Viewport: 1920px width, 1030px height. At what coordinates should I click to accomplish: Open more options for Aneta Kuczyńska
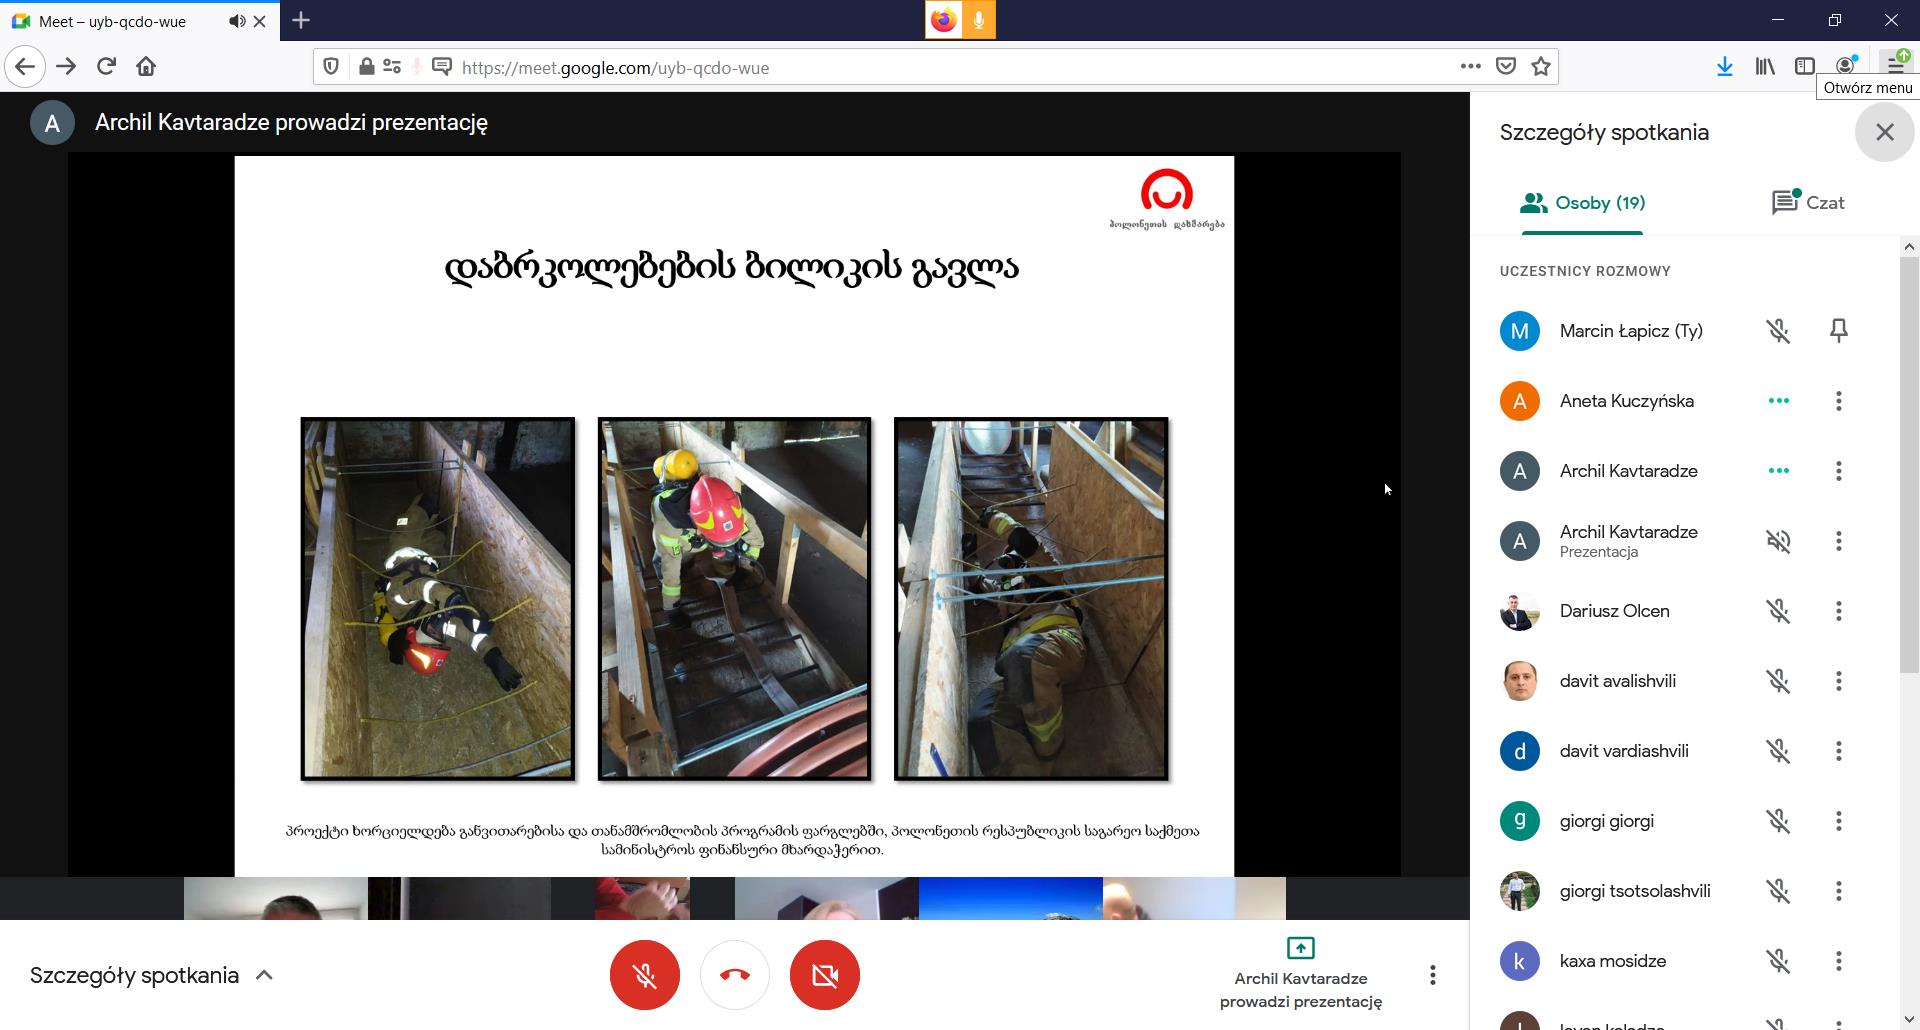point(1838,401)
